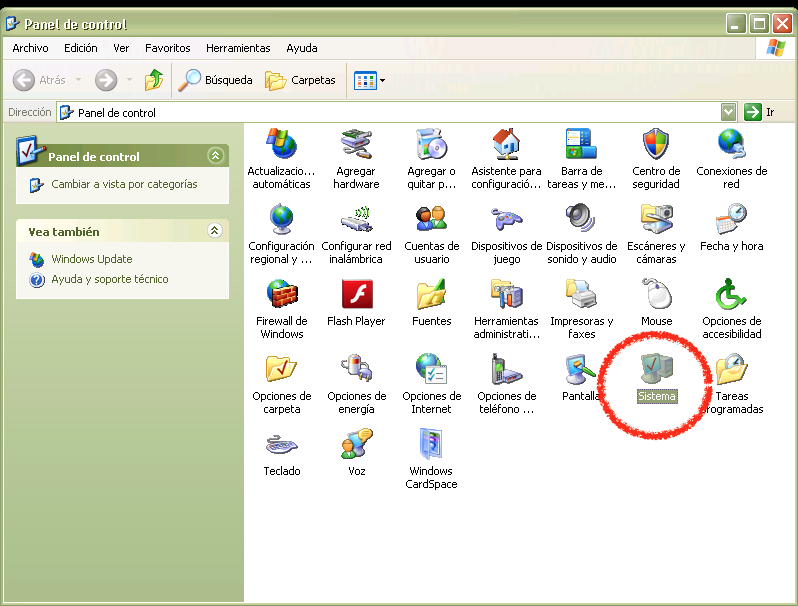This screenshot has height=606, width=798.
Task: Open Opciones de energía icon
Action: click(x=356, y=368)
